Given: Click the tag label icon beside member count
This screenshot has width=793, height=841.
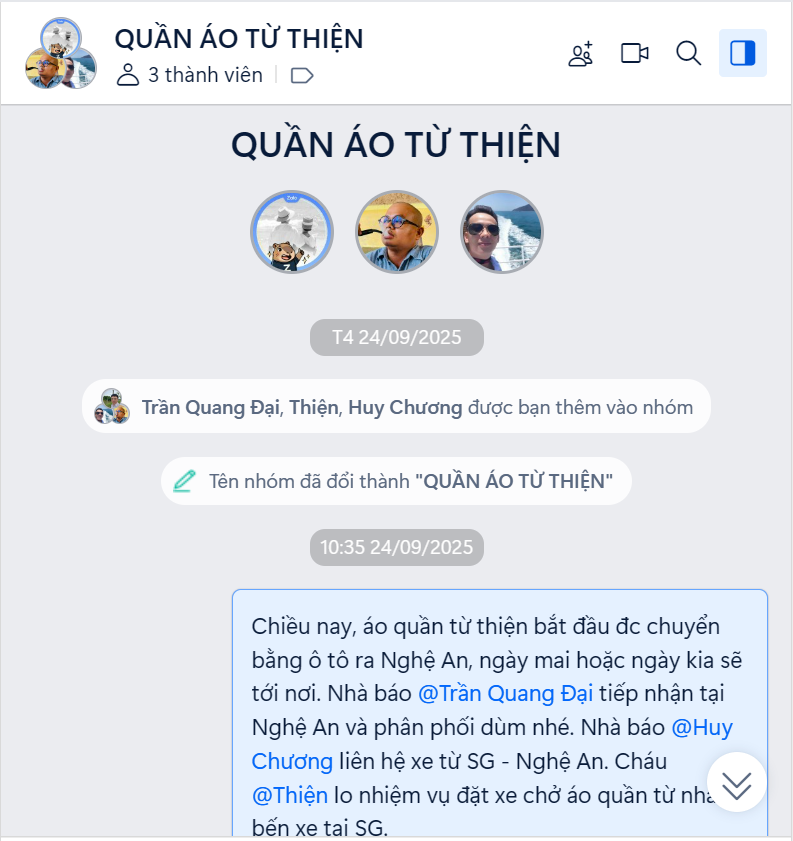Looking at the screenshot, I should coord(302,76).
